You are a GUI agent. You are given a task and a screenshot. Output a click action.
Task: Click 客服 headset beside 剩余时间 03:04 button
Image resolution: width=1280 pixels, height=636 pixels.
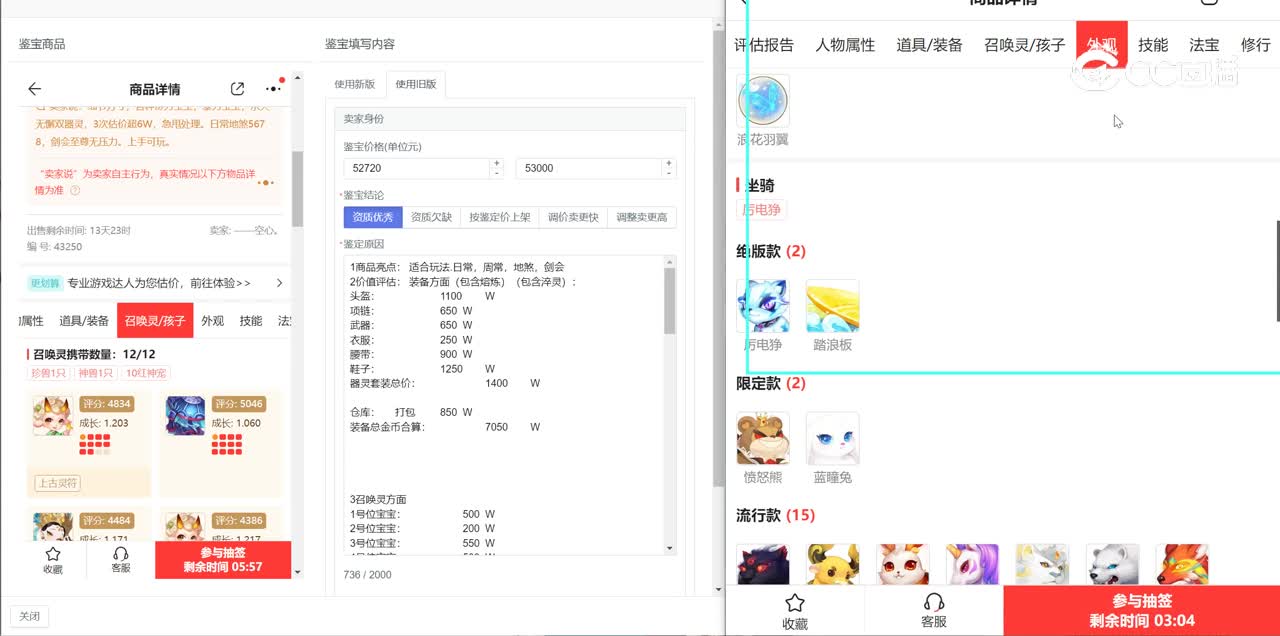click(x=934, y=611)
